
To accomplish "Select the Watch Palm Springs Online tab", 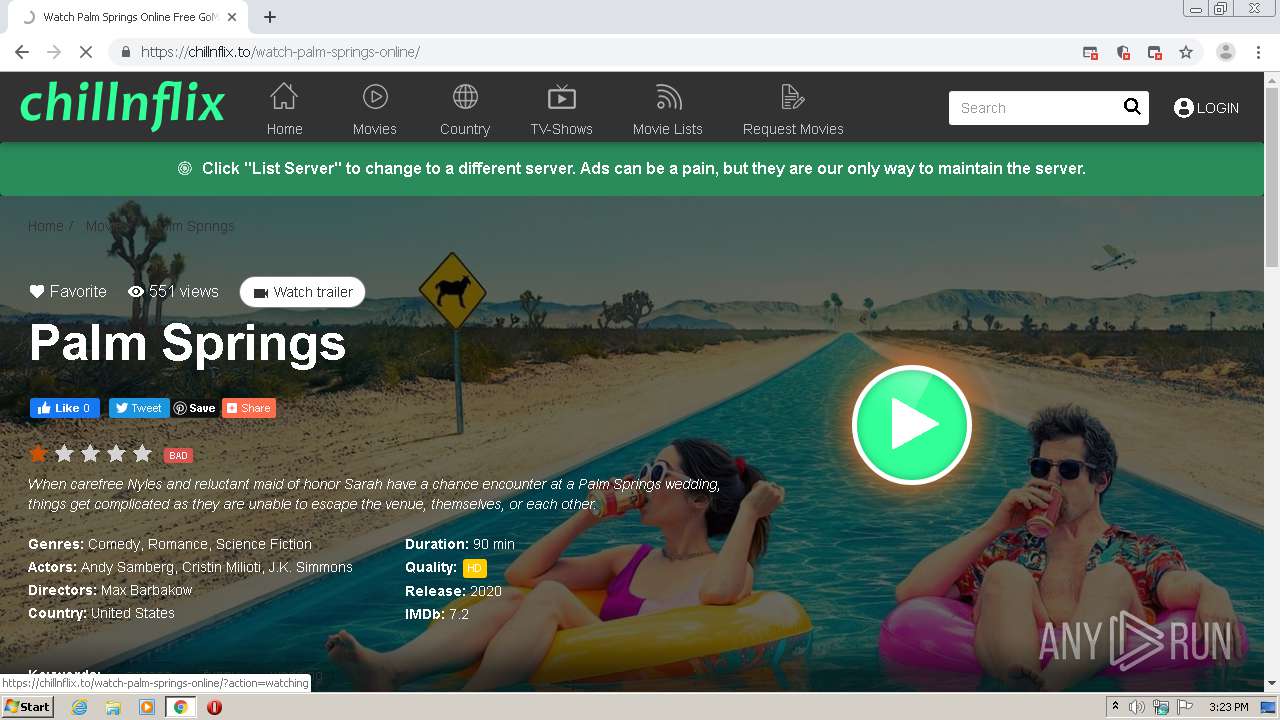I will (128, 17).
